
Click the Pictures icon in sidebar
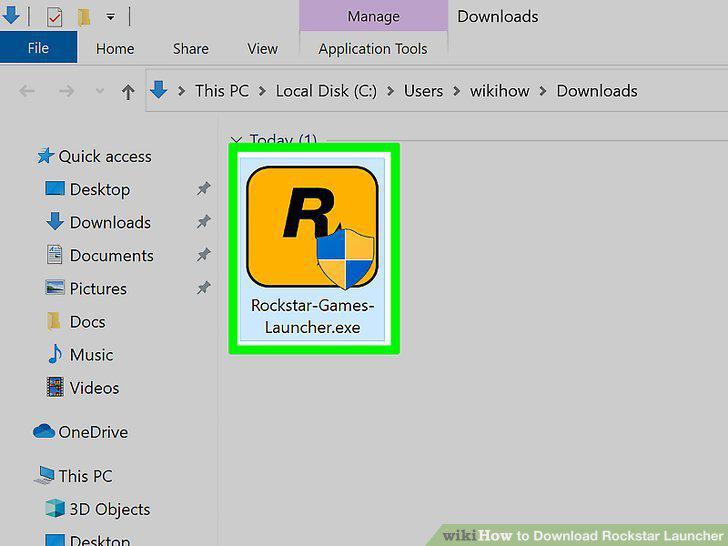point(55,287)
